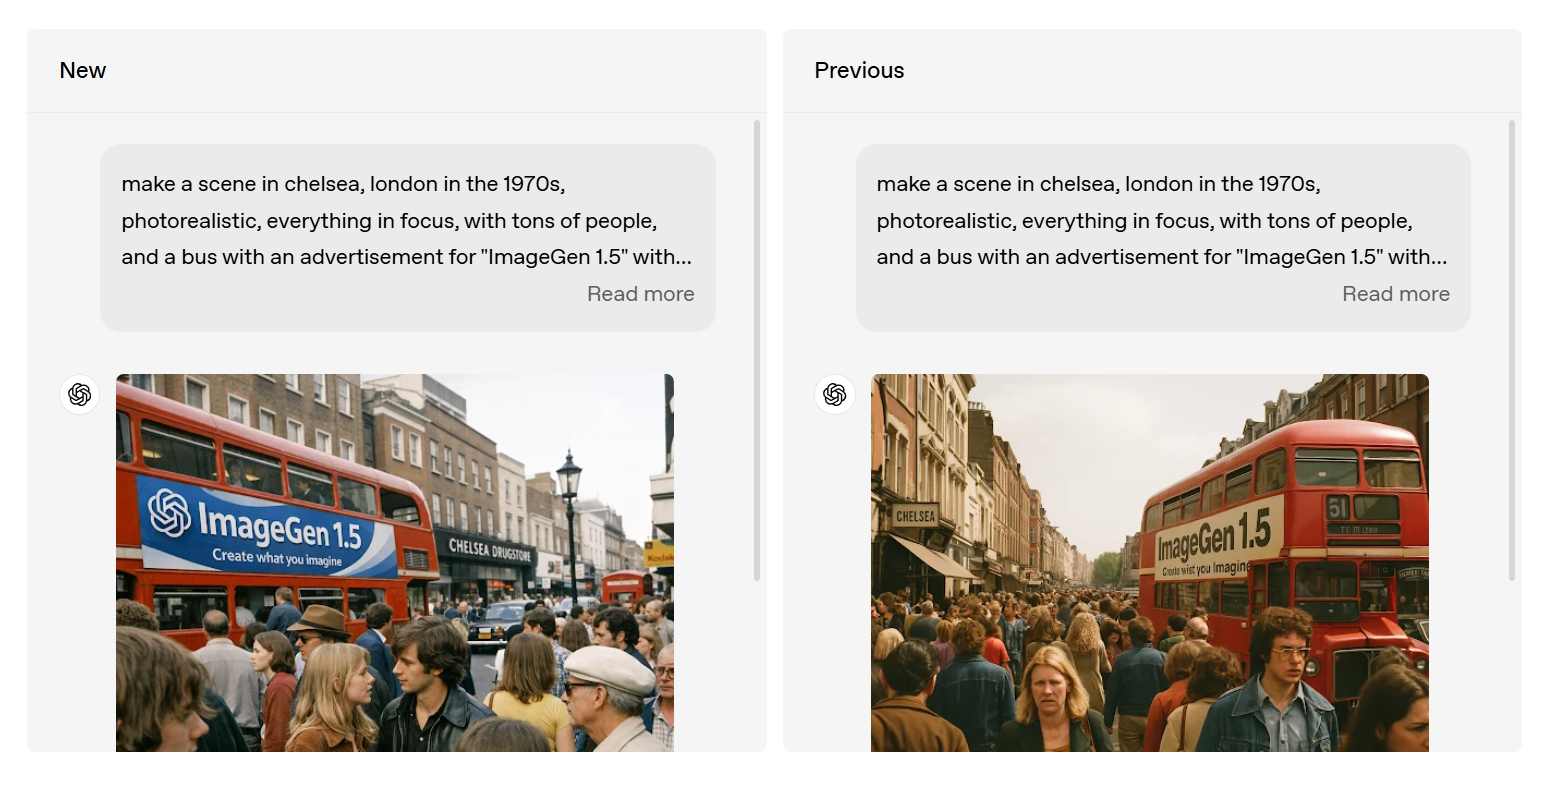
Task: Click ChatGPT logo icon in Previous panel
Action: click(835, 394)
